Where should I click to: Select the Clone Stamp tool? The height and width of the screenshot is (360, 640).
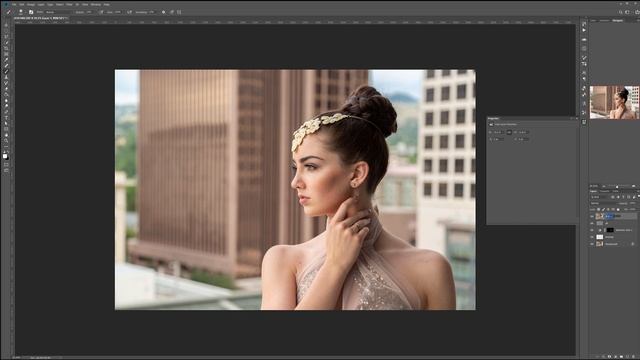[x=6, y=77]
